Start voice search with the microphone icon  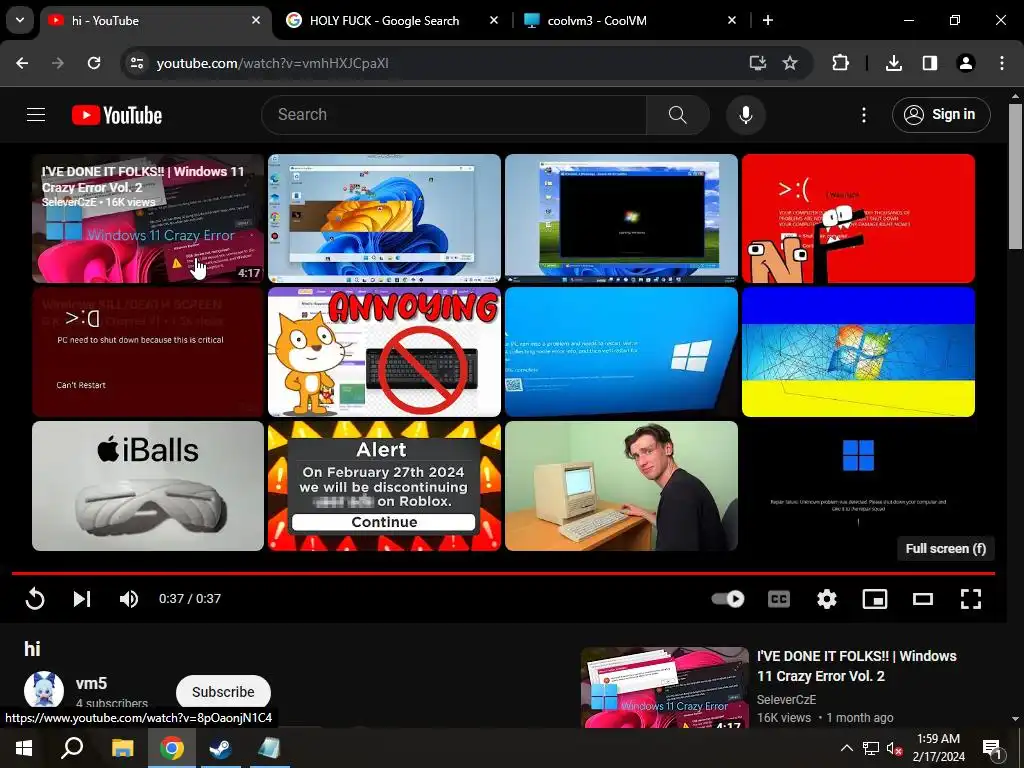(x=745, y=115)
